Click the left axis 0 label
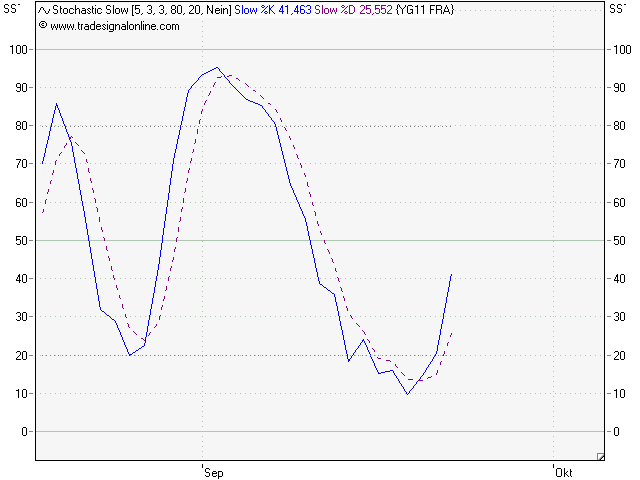Viewport: 640px width, 480px height. tap(24, 431)
